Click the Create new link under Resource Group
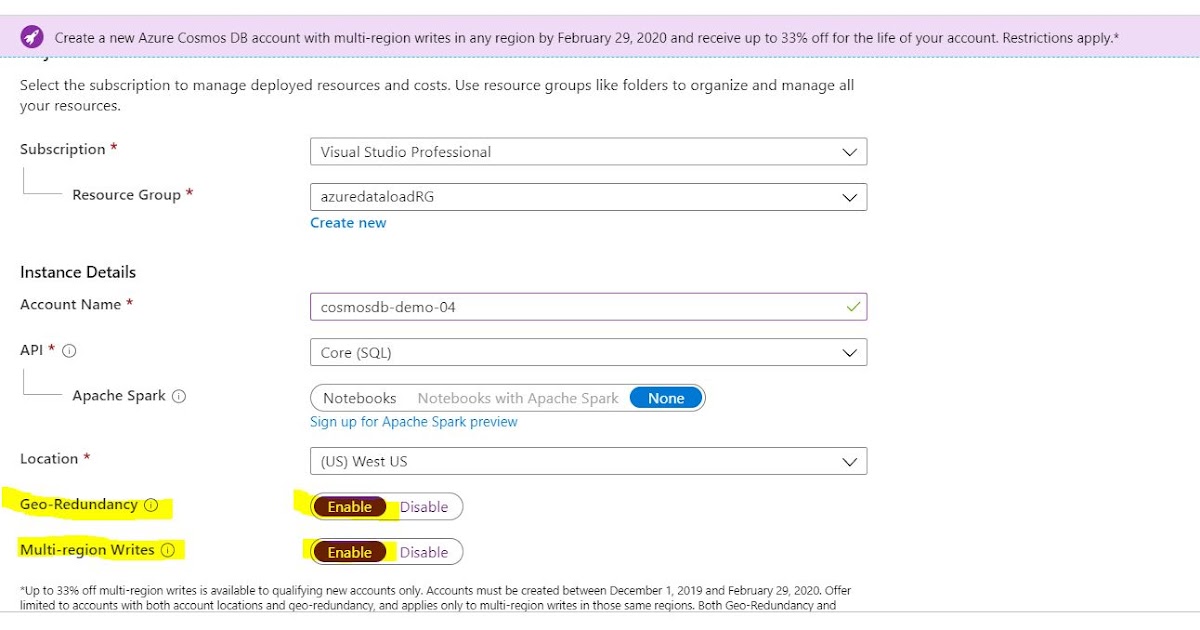 (x=348, y=222)
